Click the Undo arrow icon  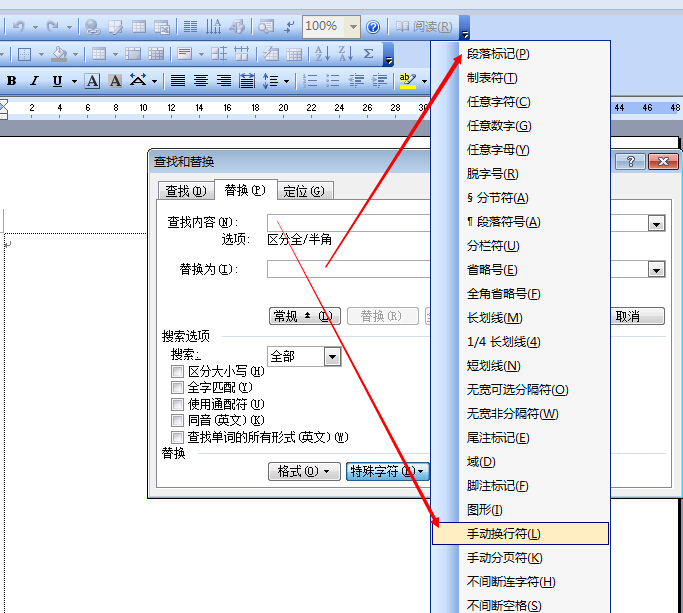click(x=19, y=27)
